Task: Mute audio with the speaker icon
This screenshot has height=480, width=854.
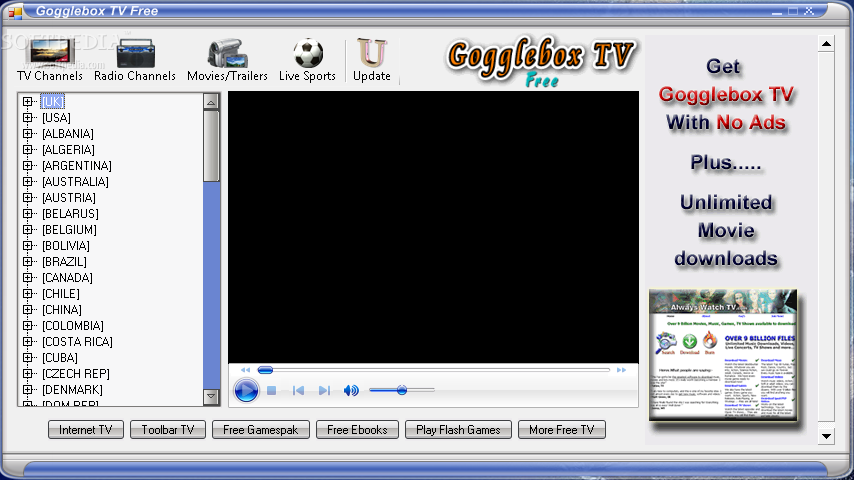Action: [x=351, y=390]
